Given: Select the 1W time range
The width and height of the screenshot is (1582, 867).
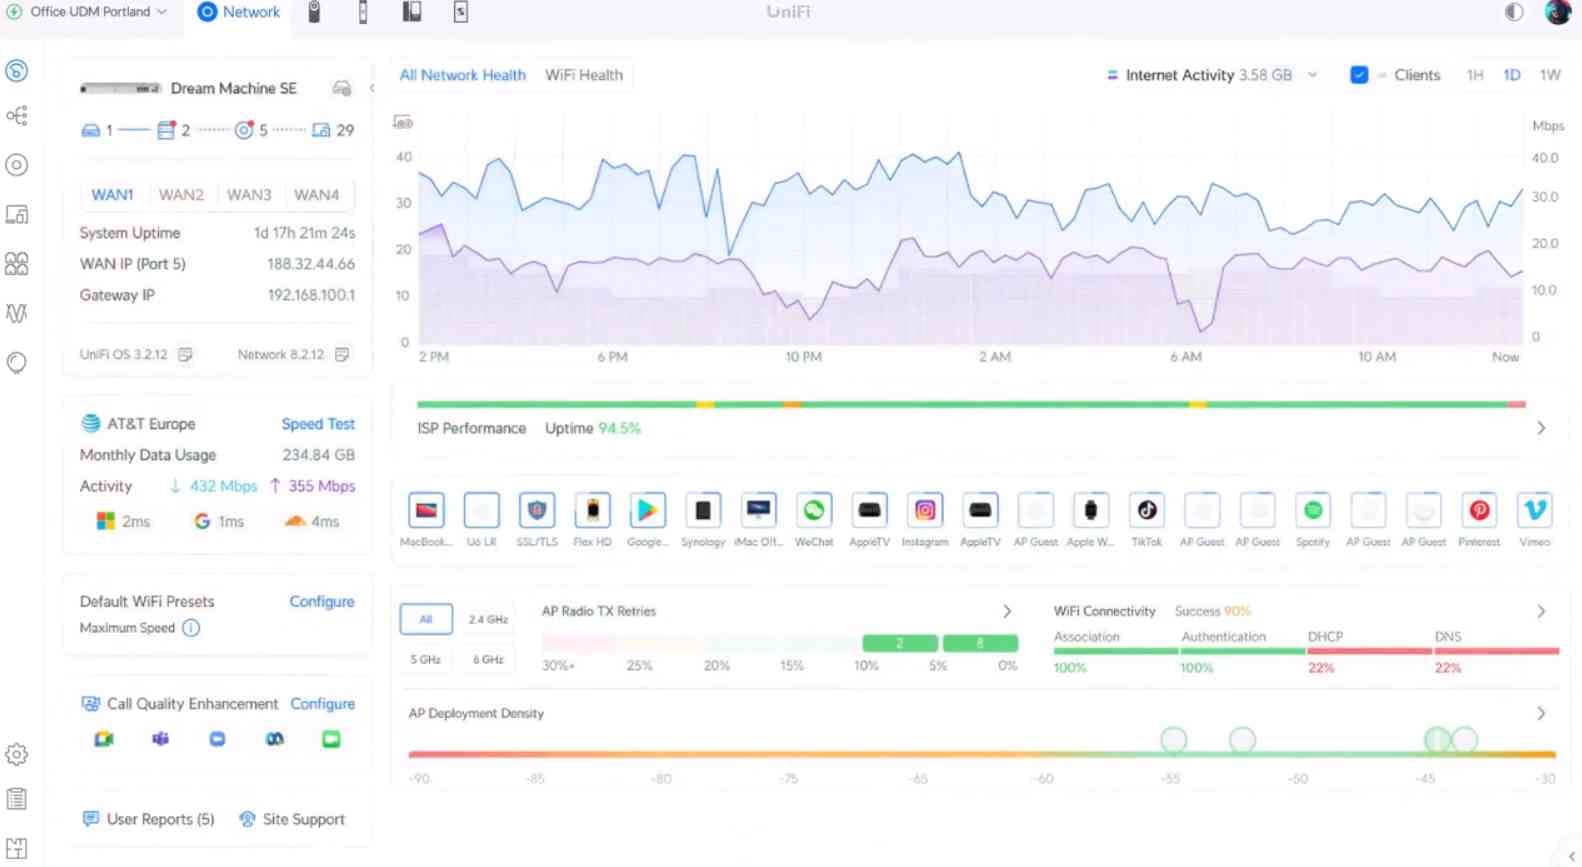Looking at the screenshot, I should (1549, 75).
